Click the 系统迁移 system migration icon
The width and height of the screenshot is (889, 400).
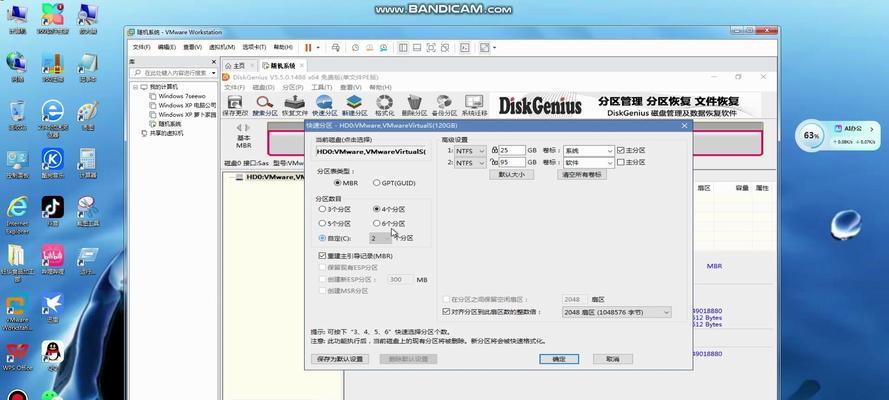(x=474, y=105)
